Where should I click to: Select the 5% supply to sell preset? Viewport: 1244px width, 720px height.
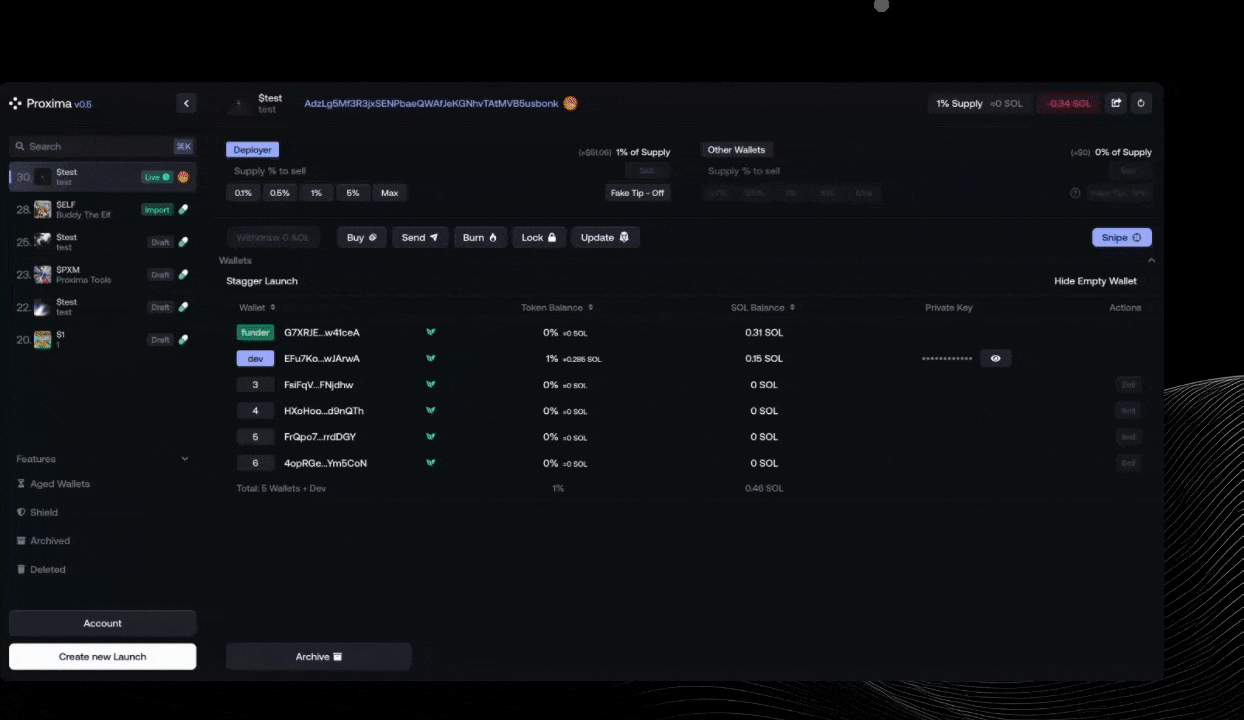(x=352, y=193)
